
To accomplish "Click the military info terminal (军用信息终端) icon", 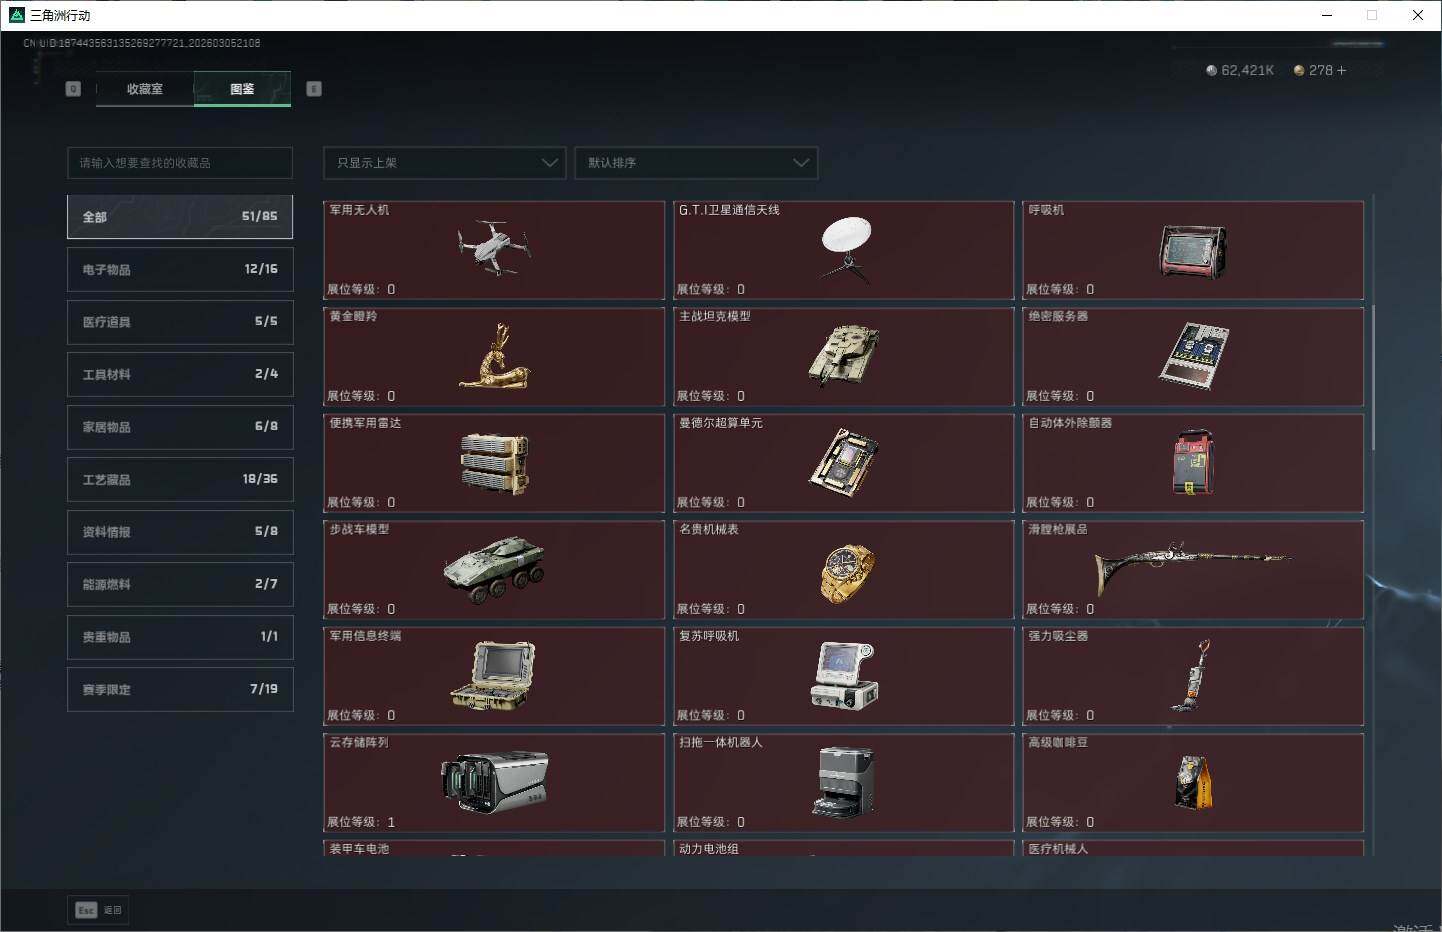I will coord(493,675).
